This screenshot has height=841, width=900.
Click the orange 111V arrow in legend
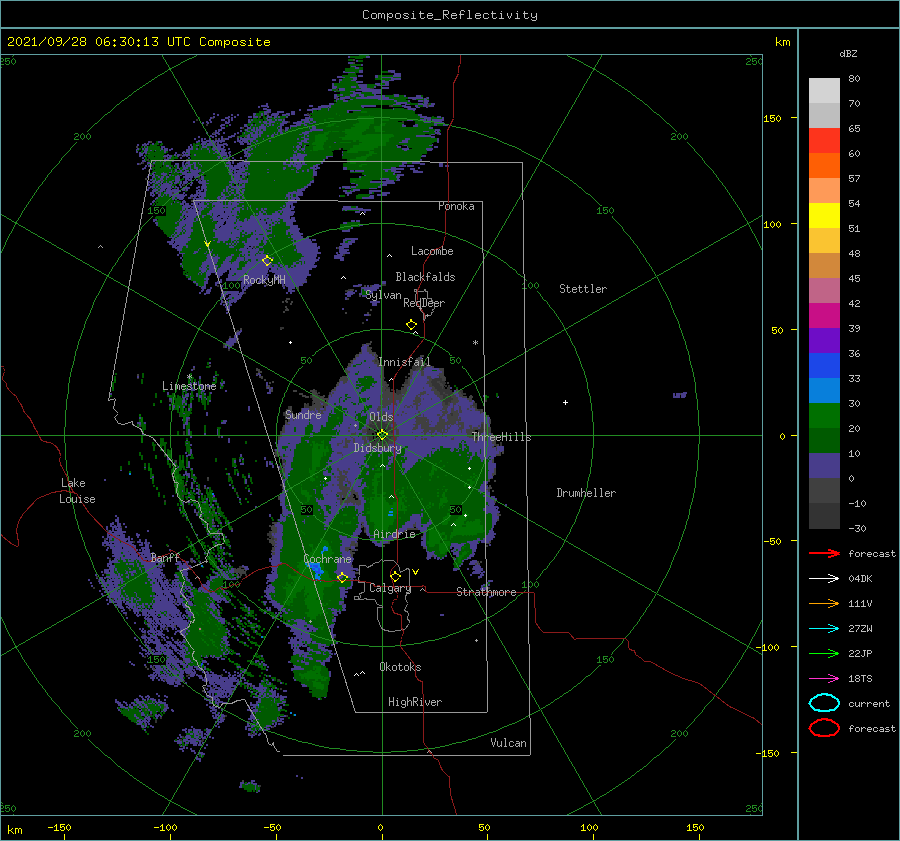coord(824,603)
